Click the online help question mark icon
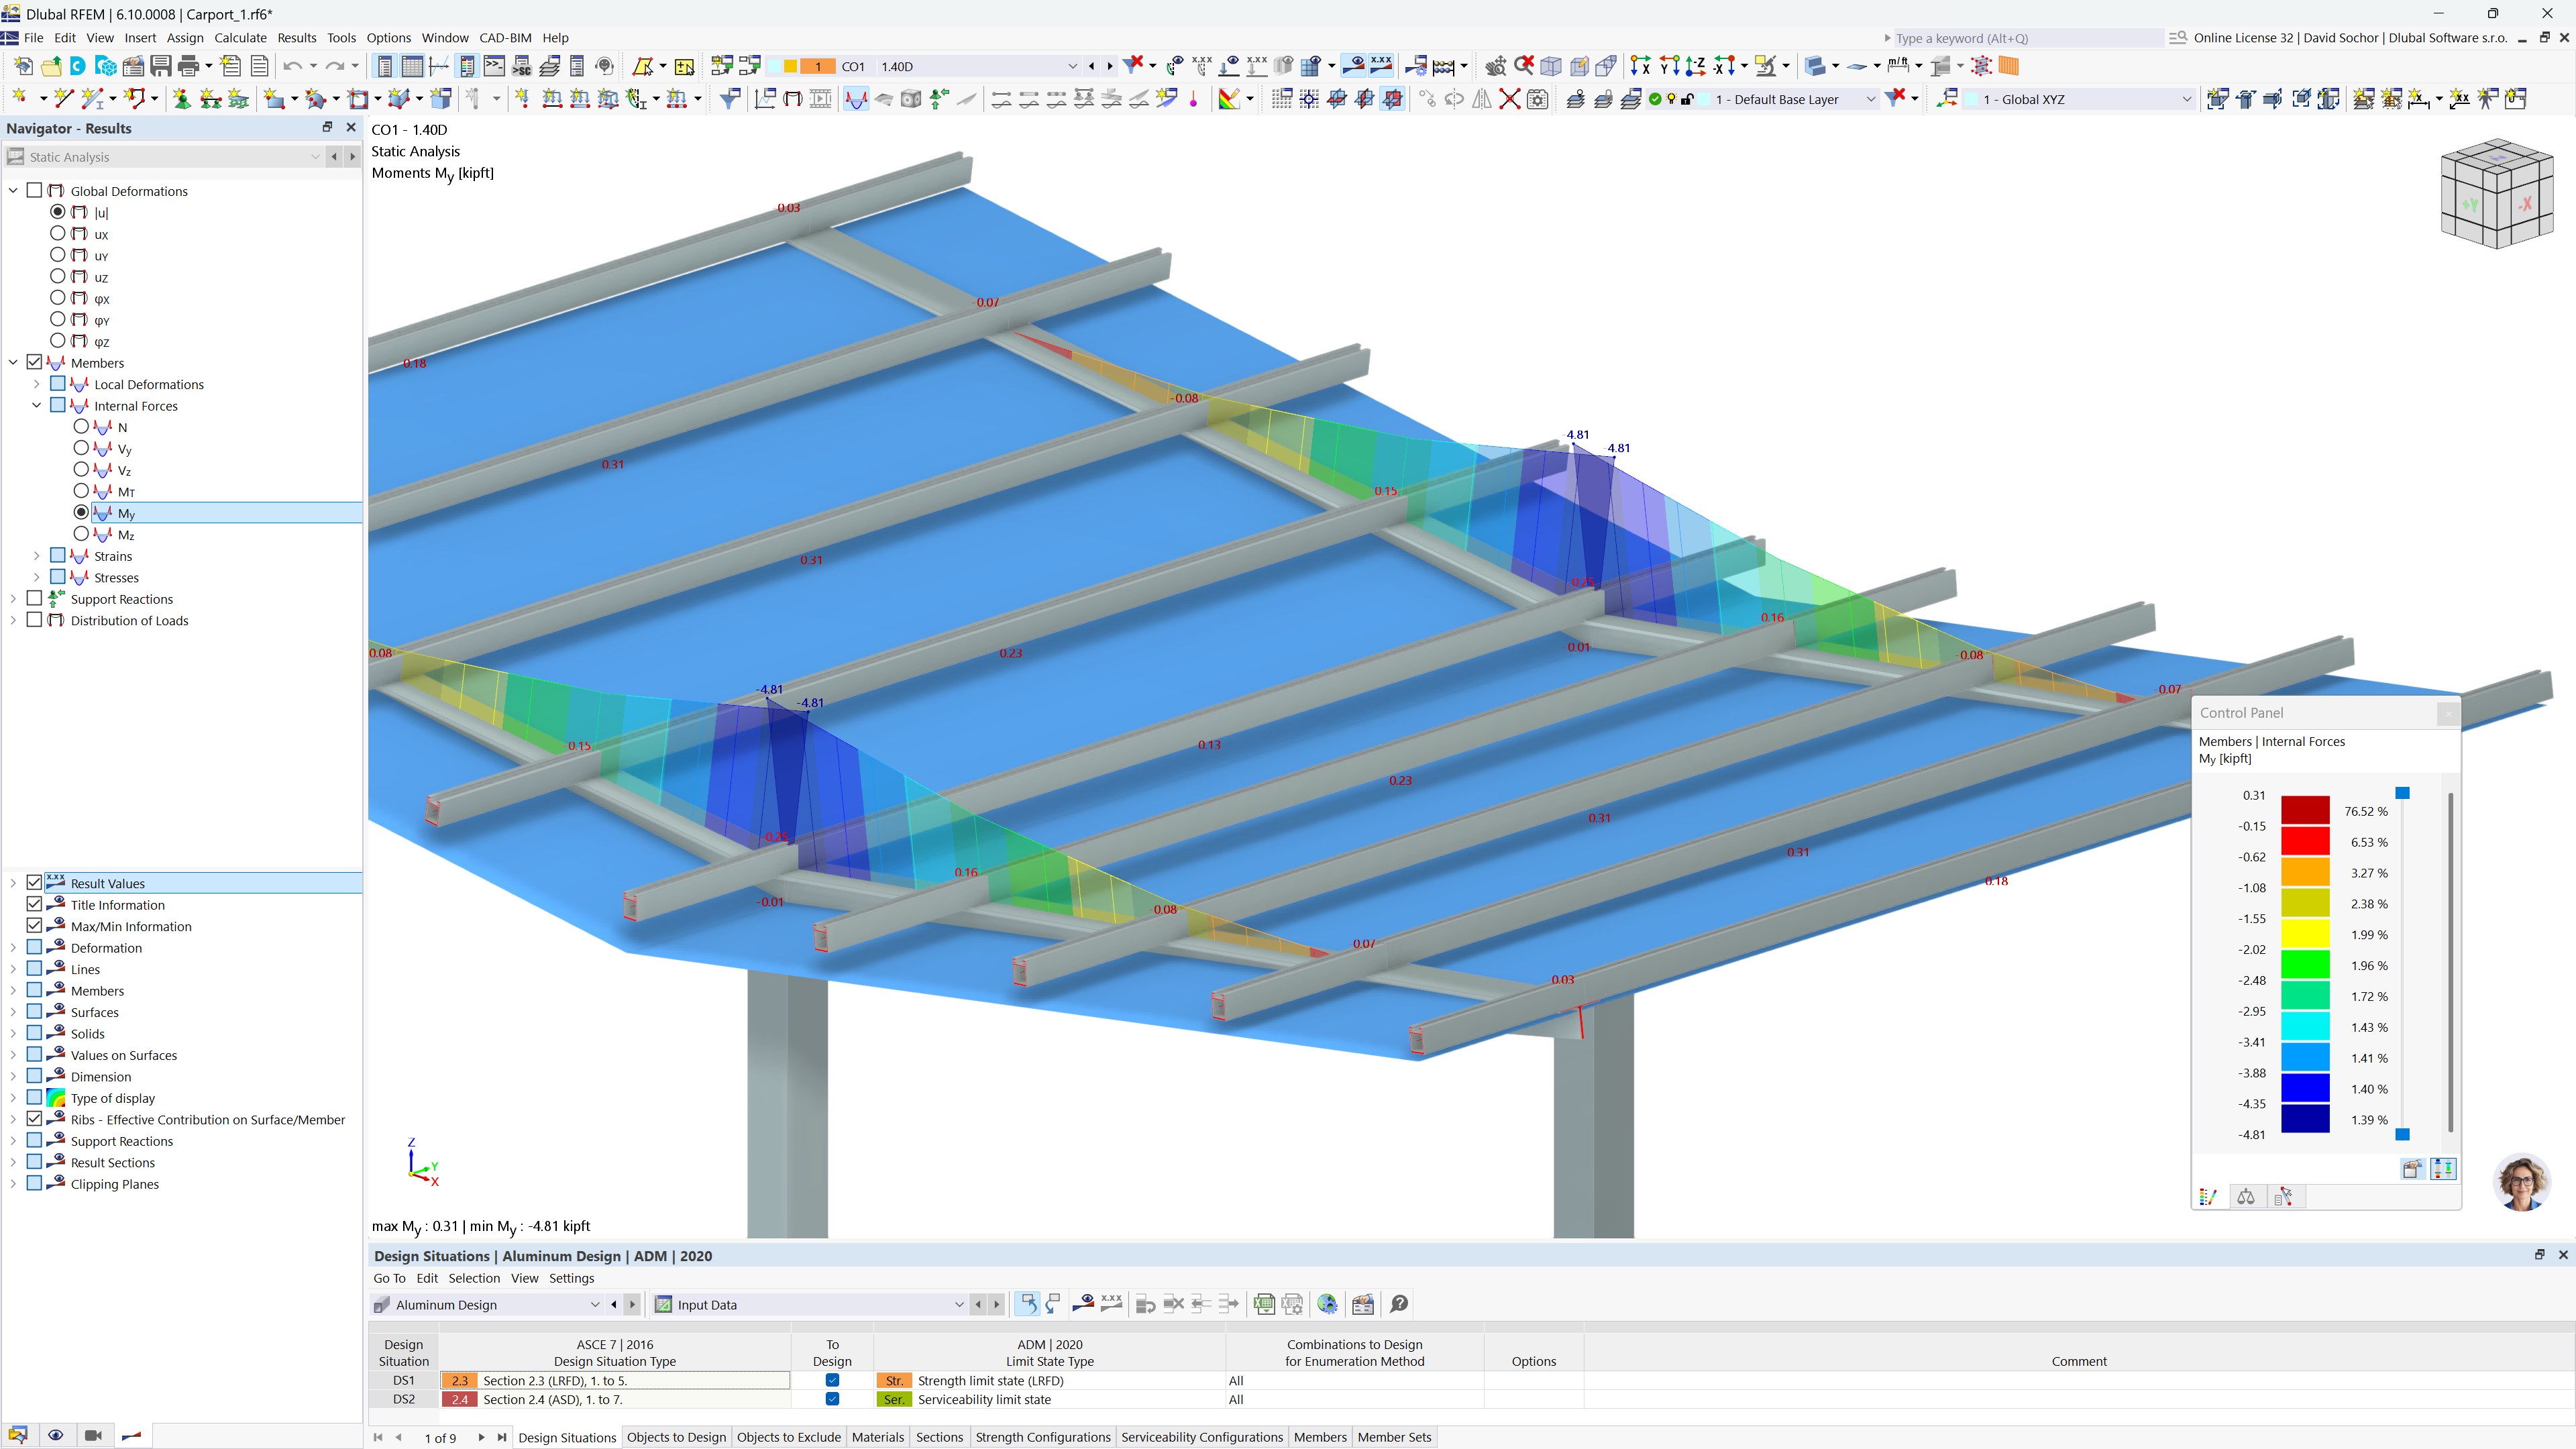The width and height of the screenshot is (2576, 1449). pyautogui.click(x=1398, y=1304)
